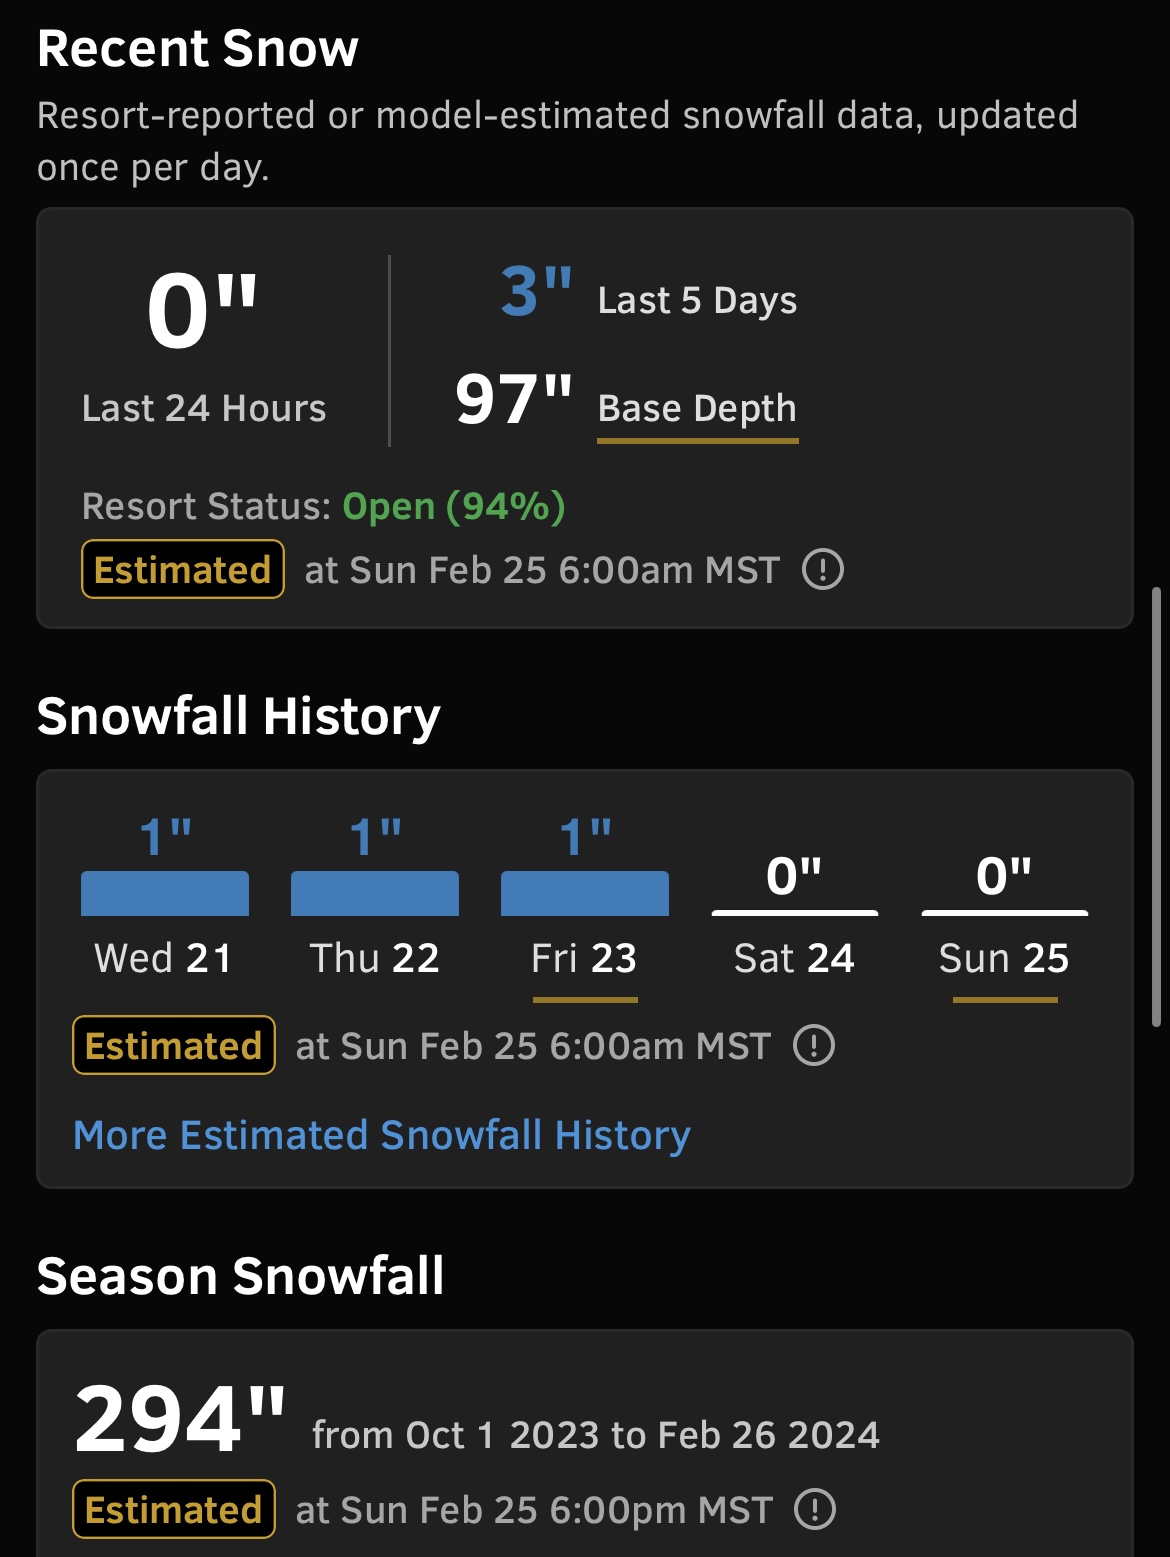Tap the underlined Base Depth label
The width and height of the screenshot is (1170, 1557).
pos(697,409)
